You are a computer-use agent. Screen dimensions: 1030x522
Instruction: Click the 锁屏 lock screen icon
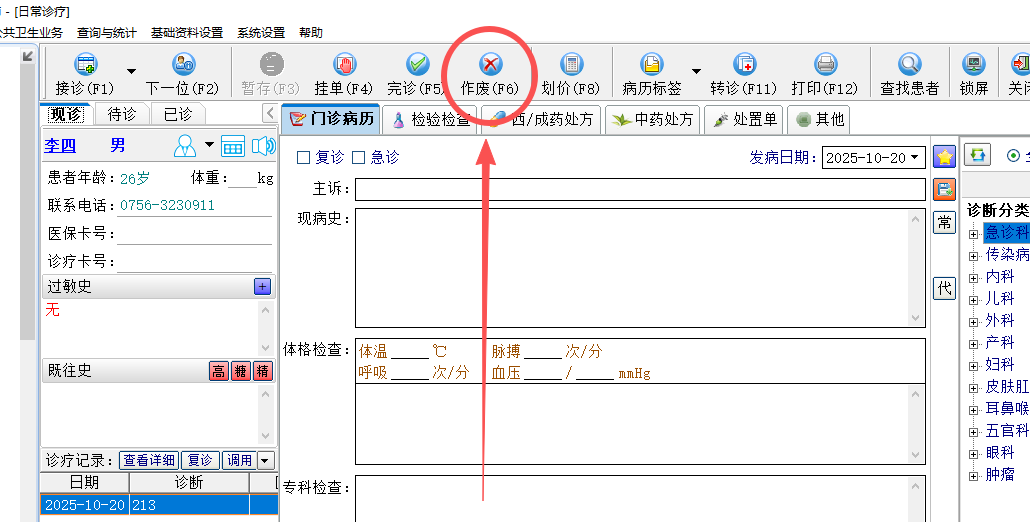pos(973,65)
